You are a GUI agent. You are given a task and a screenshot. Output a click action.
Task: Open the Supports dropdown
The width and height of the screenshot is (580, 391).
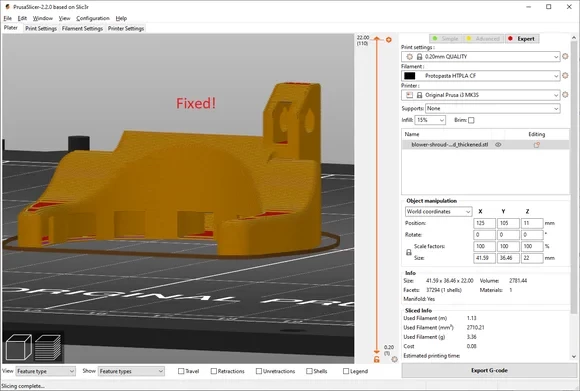493,108
